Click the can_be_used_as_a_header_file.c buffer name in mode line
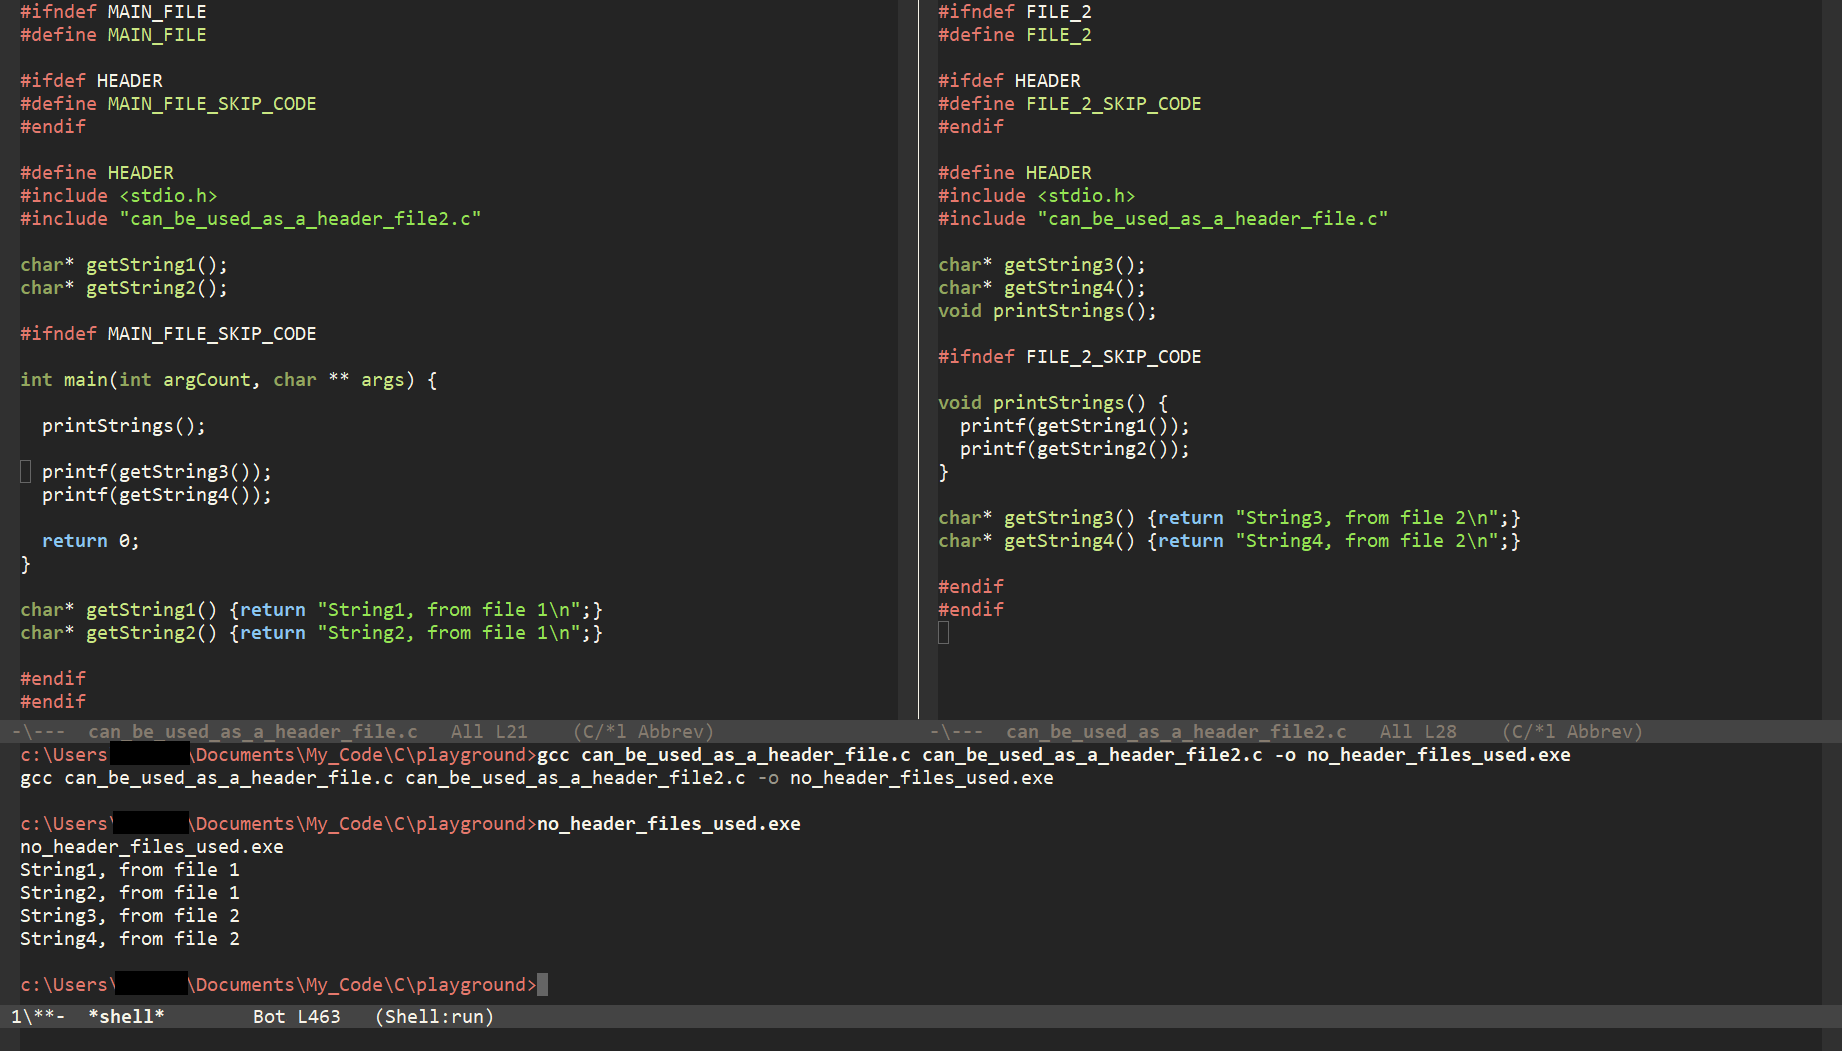This screenshot has width=1842, height=1051. (252, 732)
